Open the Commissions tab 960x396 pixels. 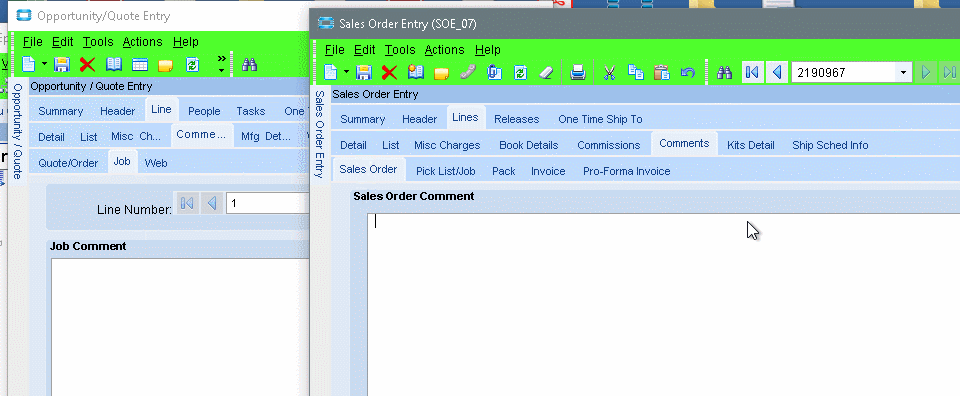pyautogui.click(x=609, y=145)
